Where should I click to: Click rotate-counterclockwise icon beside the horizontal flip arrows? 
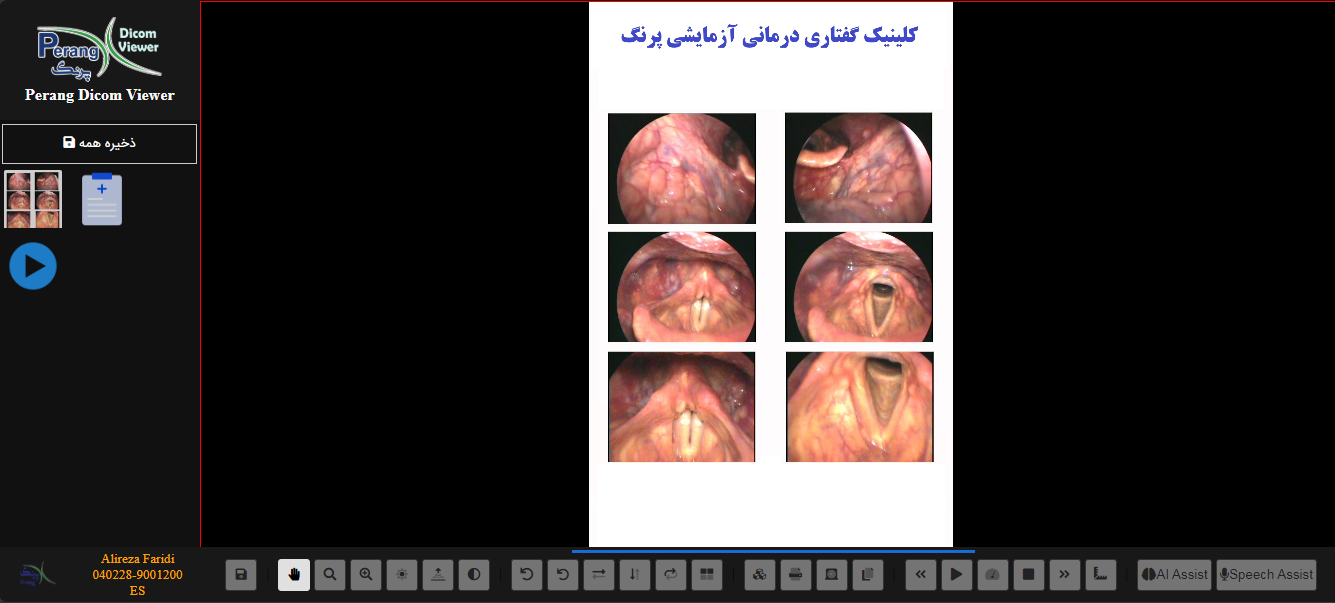click(x=563, y=575)
